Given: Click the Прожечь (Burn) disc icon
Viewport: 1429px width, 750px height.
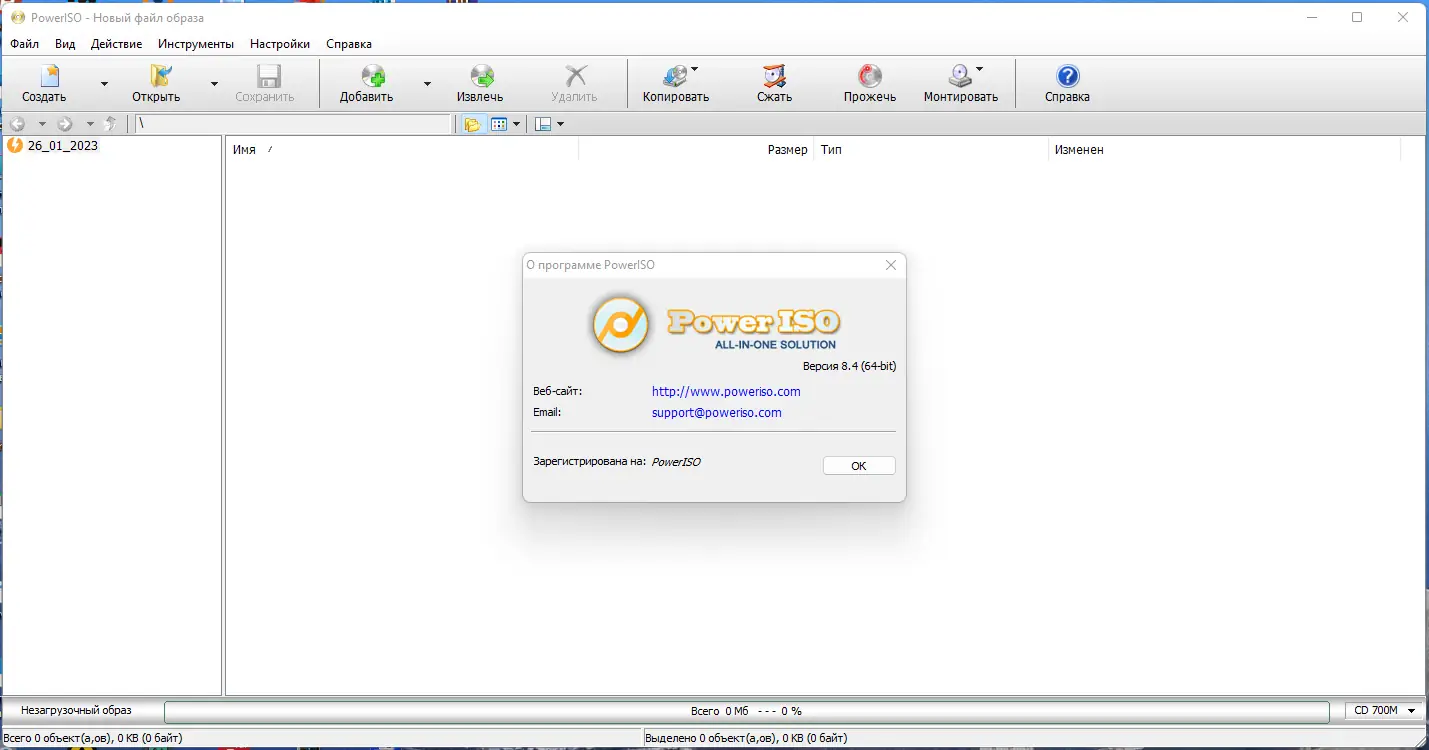Looking at the screenshot, I should pos(869,76).
